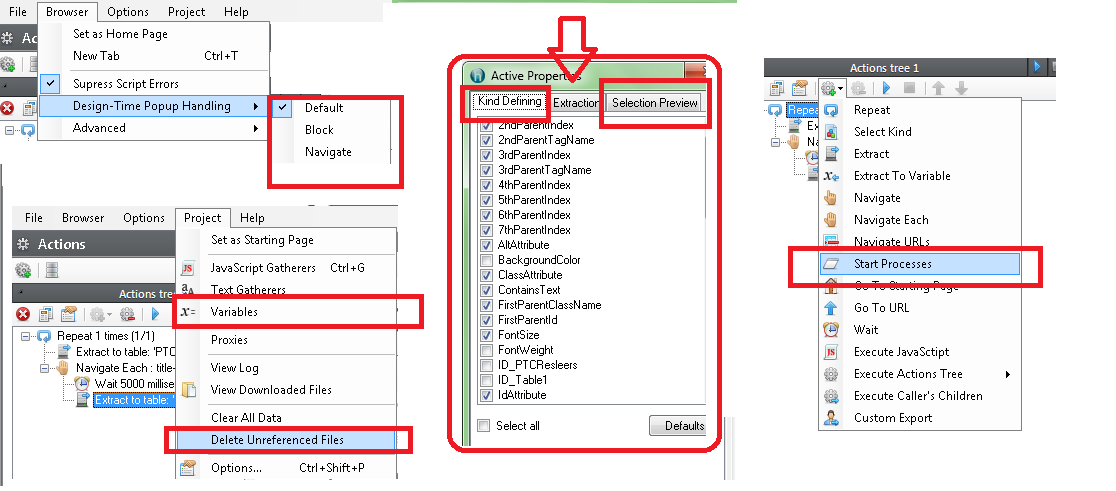This screenshot has width=1116, height=491.
Task: Toggle the ContainsText checkbox
Action: pyautogui.click(x=486, y=290)
